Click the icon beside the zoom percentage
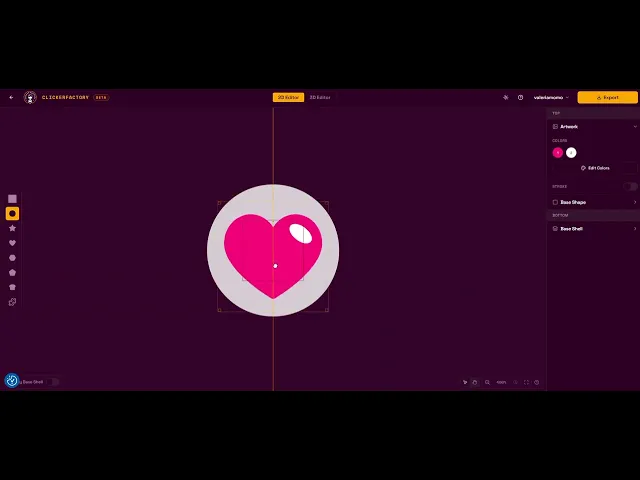 point(516,382)
